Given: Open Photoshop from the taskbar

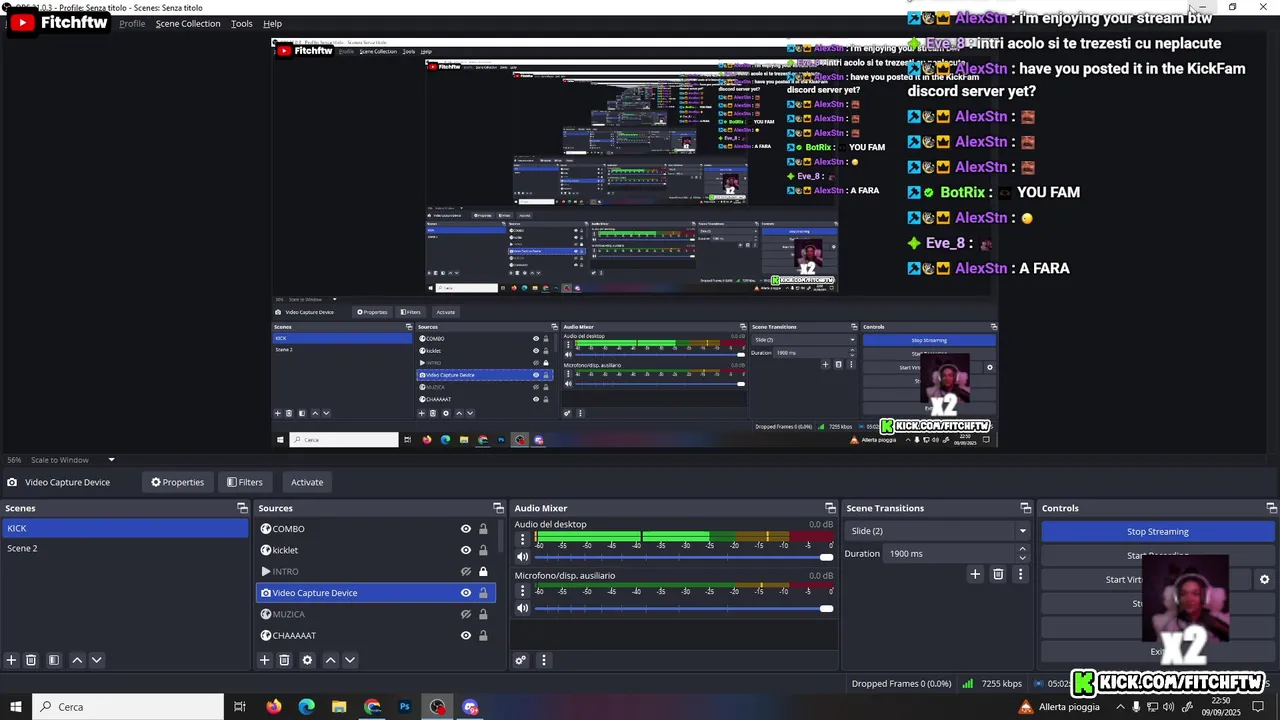Looking at the screenshot, I should 405,707.
